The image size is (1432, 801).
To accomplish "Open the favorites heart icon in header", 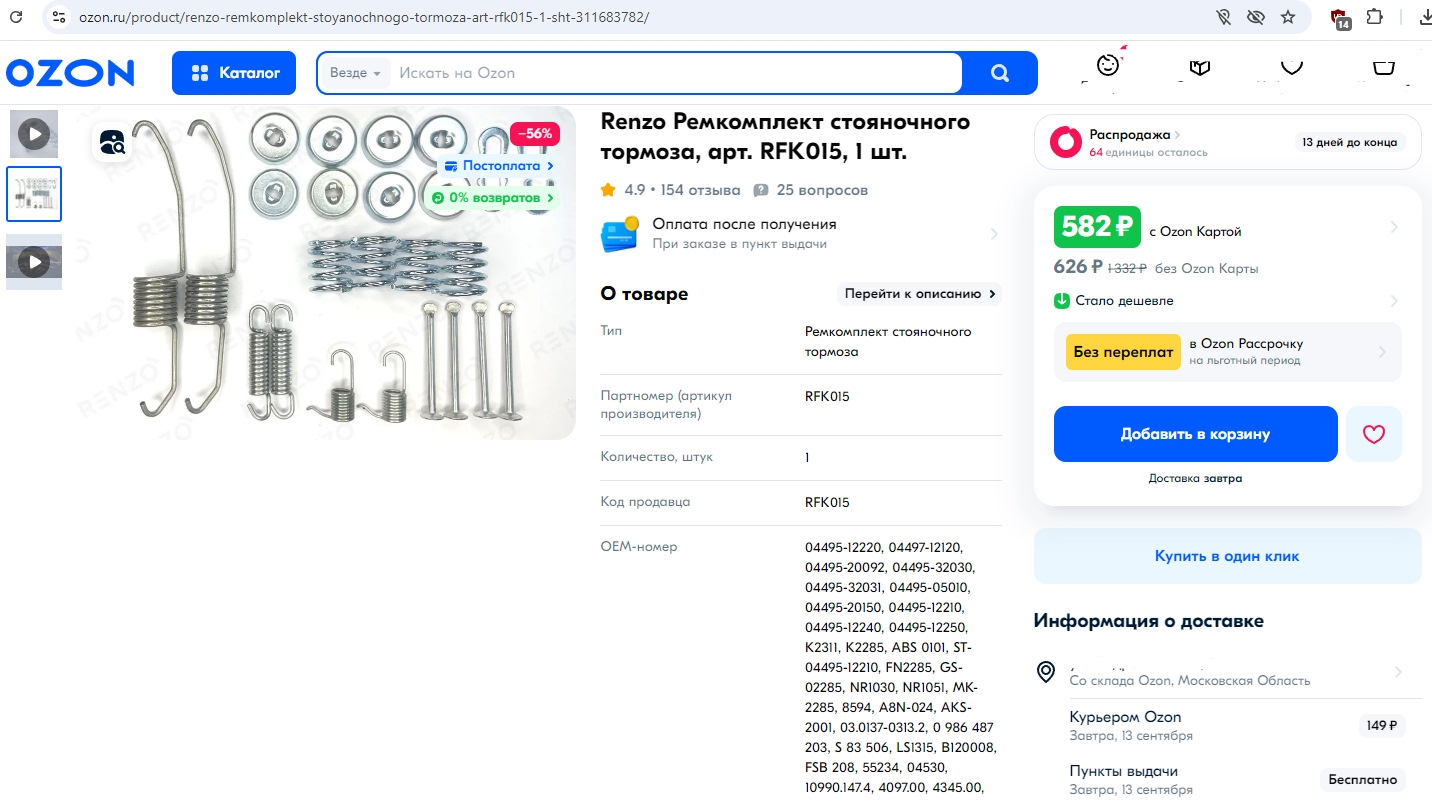I will pyautogui.click(x=1292, y=67).
